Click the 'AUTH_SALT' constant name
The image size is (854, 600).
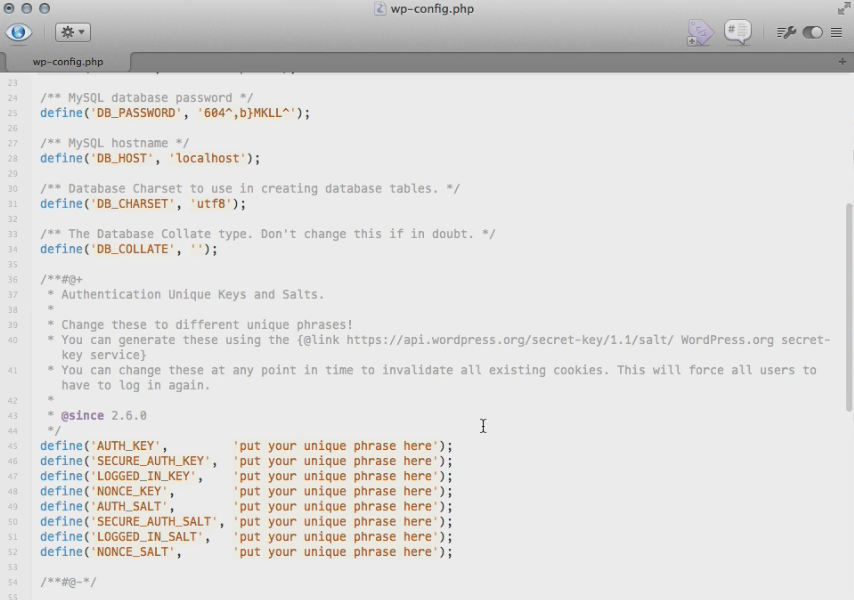tap(129, 507)
